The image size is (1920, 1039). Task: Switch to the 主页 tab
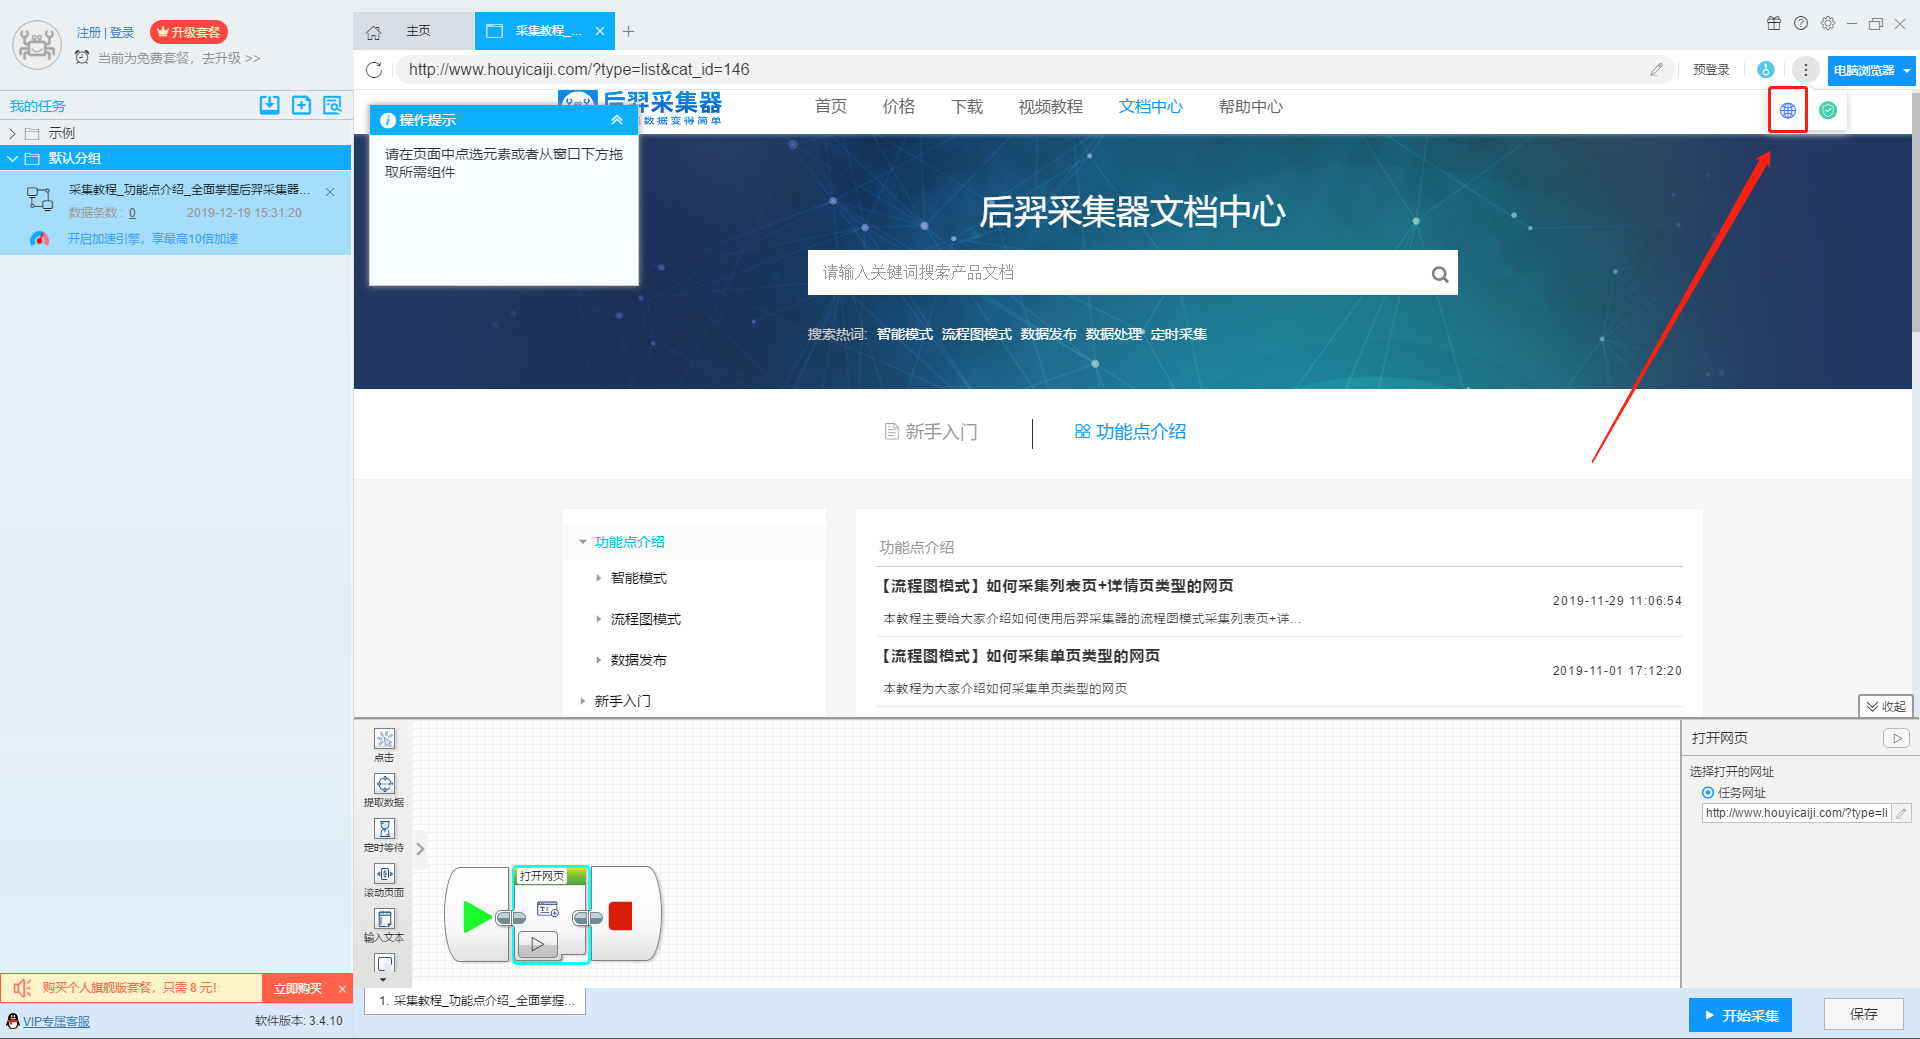(x=414, y=31)
